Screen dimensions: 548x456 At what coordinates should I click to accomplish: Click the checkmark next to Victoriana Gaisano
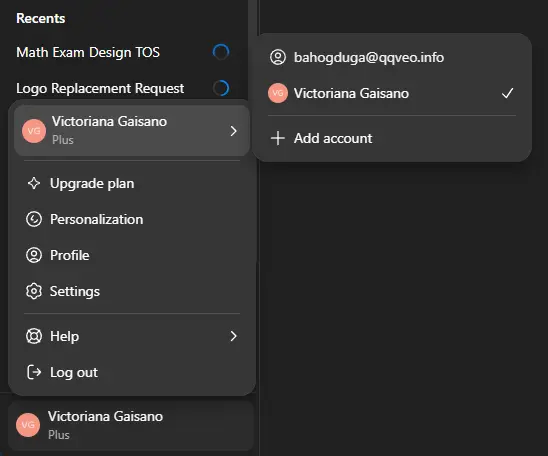(507, 93)
